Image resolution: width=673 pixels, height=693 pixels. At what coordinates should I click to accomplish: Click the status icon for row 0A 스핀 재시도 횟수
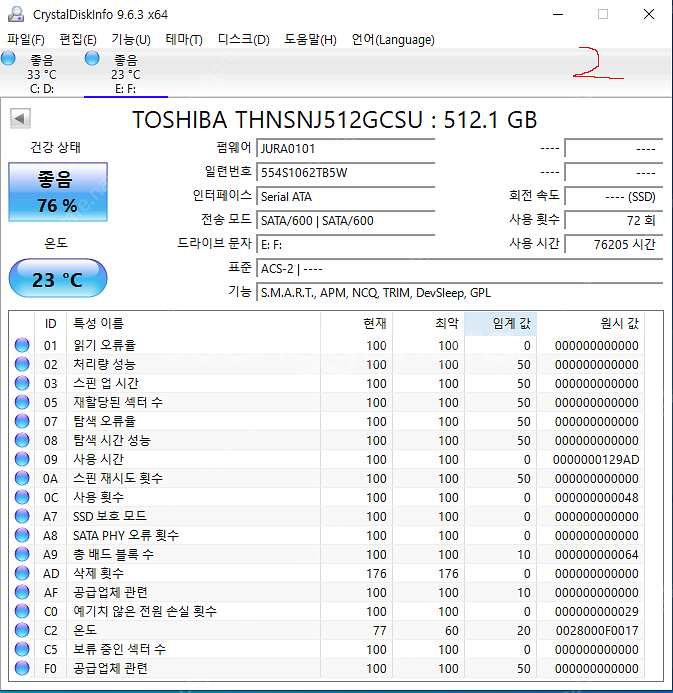(x=22, y=478)
